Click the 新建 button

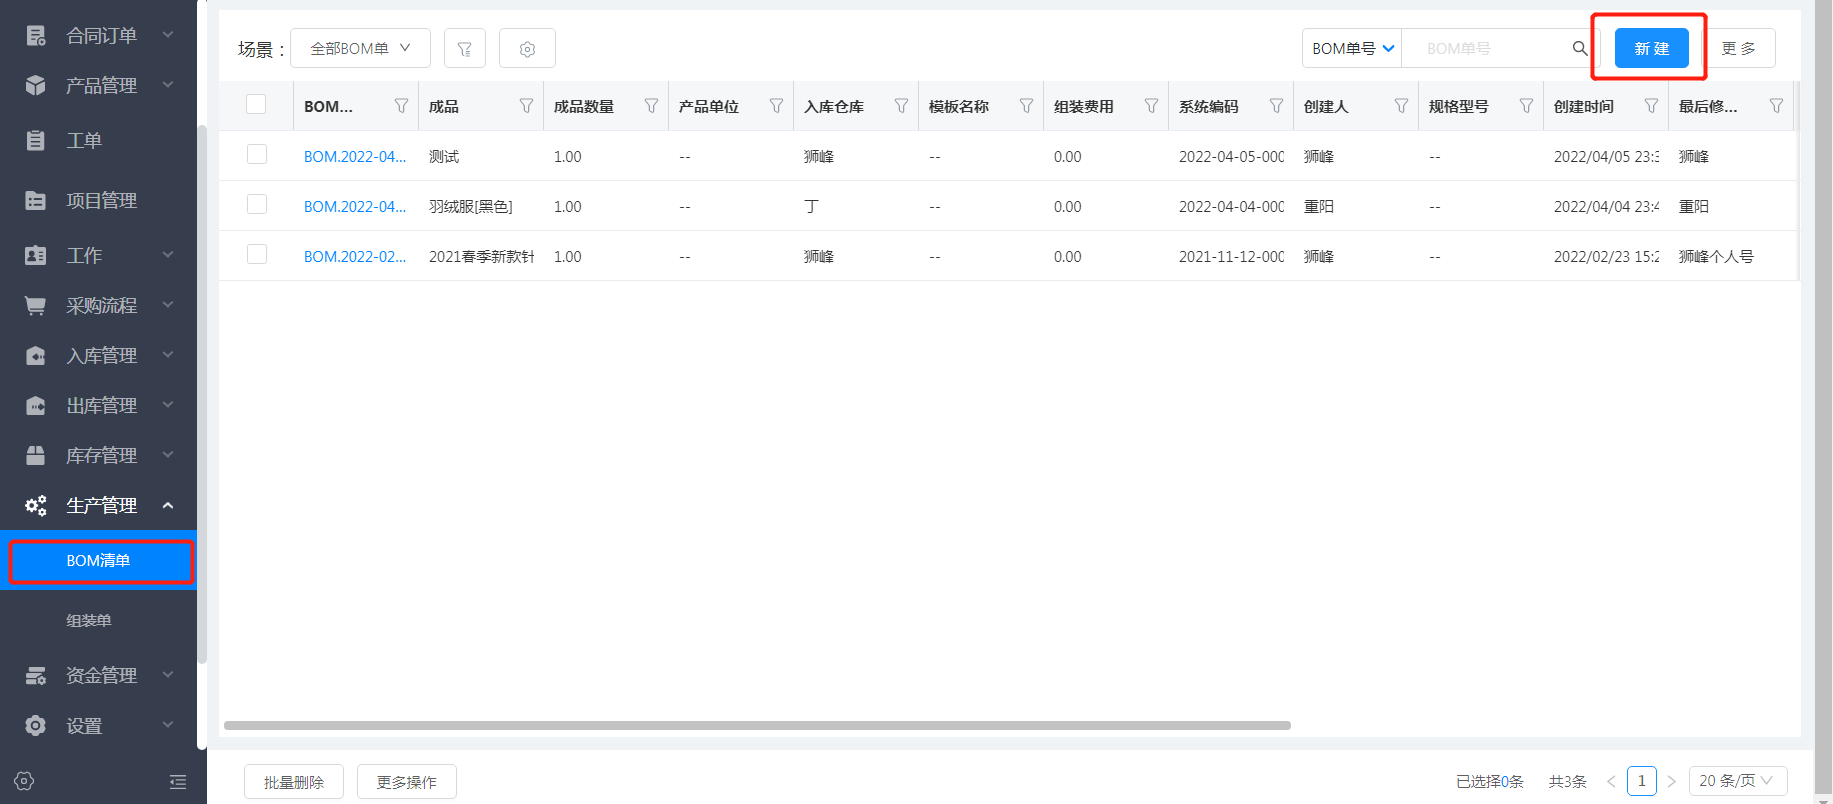tap(1651, 48)
